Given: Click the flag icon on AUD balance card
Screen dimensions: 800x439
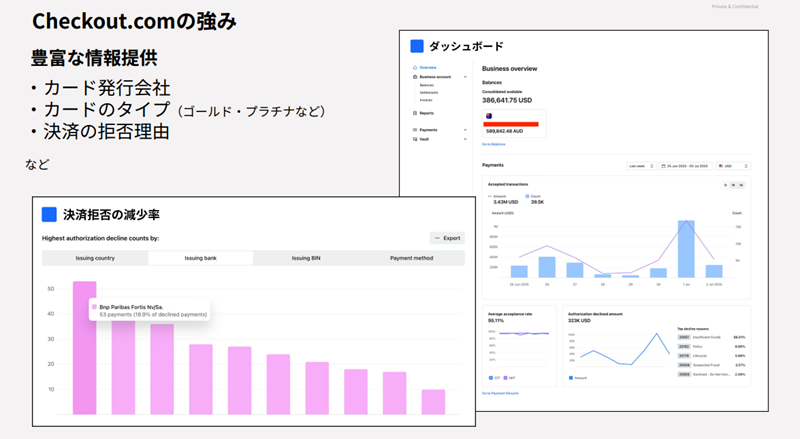Looking at the screenshot, I should (x=488, y=115).
